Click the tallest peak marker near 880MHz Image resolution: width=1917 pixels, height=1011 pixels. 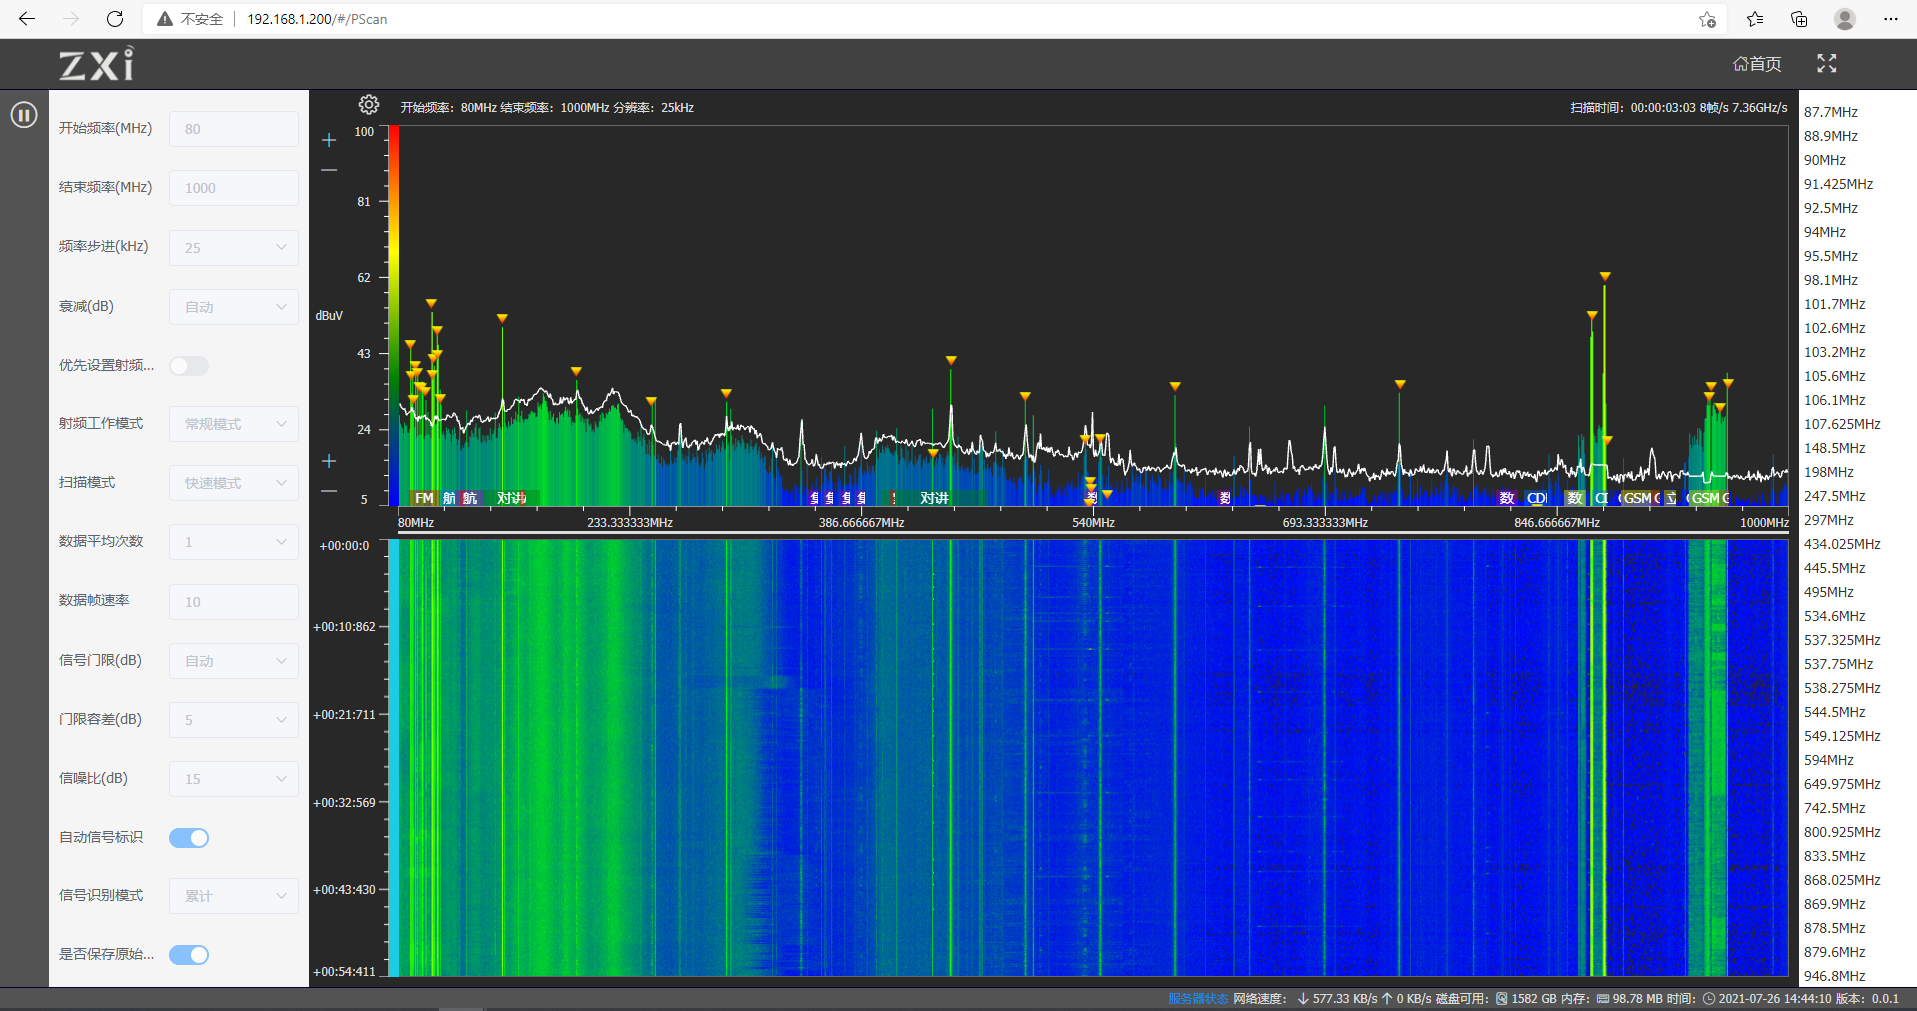(x=1604, y=276)
